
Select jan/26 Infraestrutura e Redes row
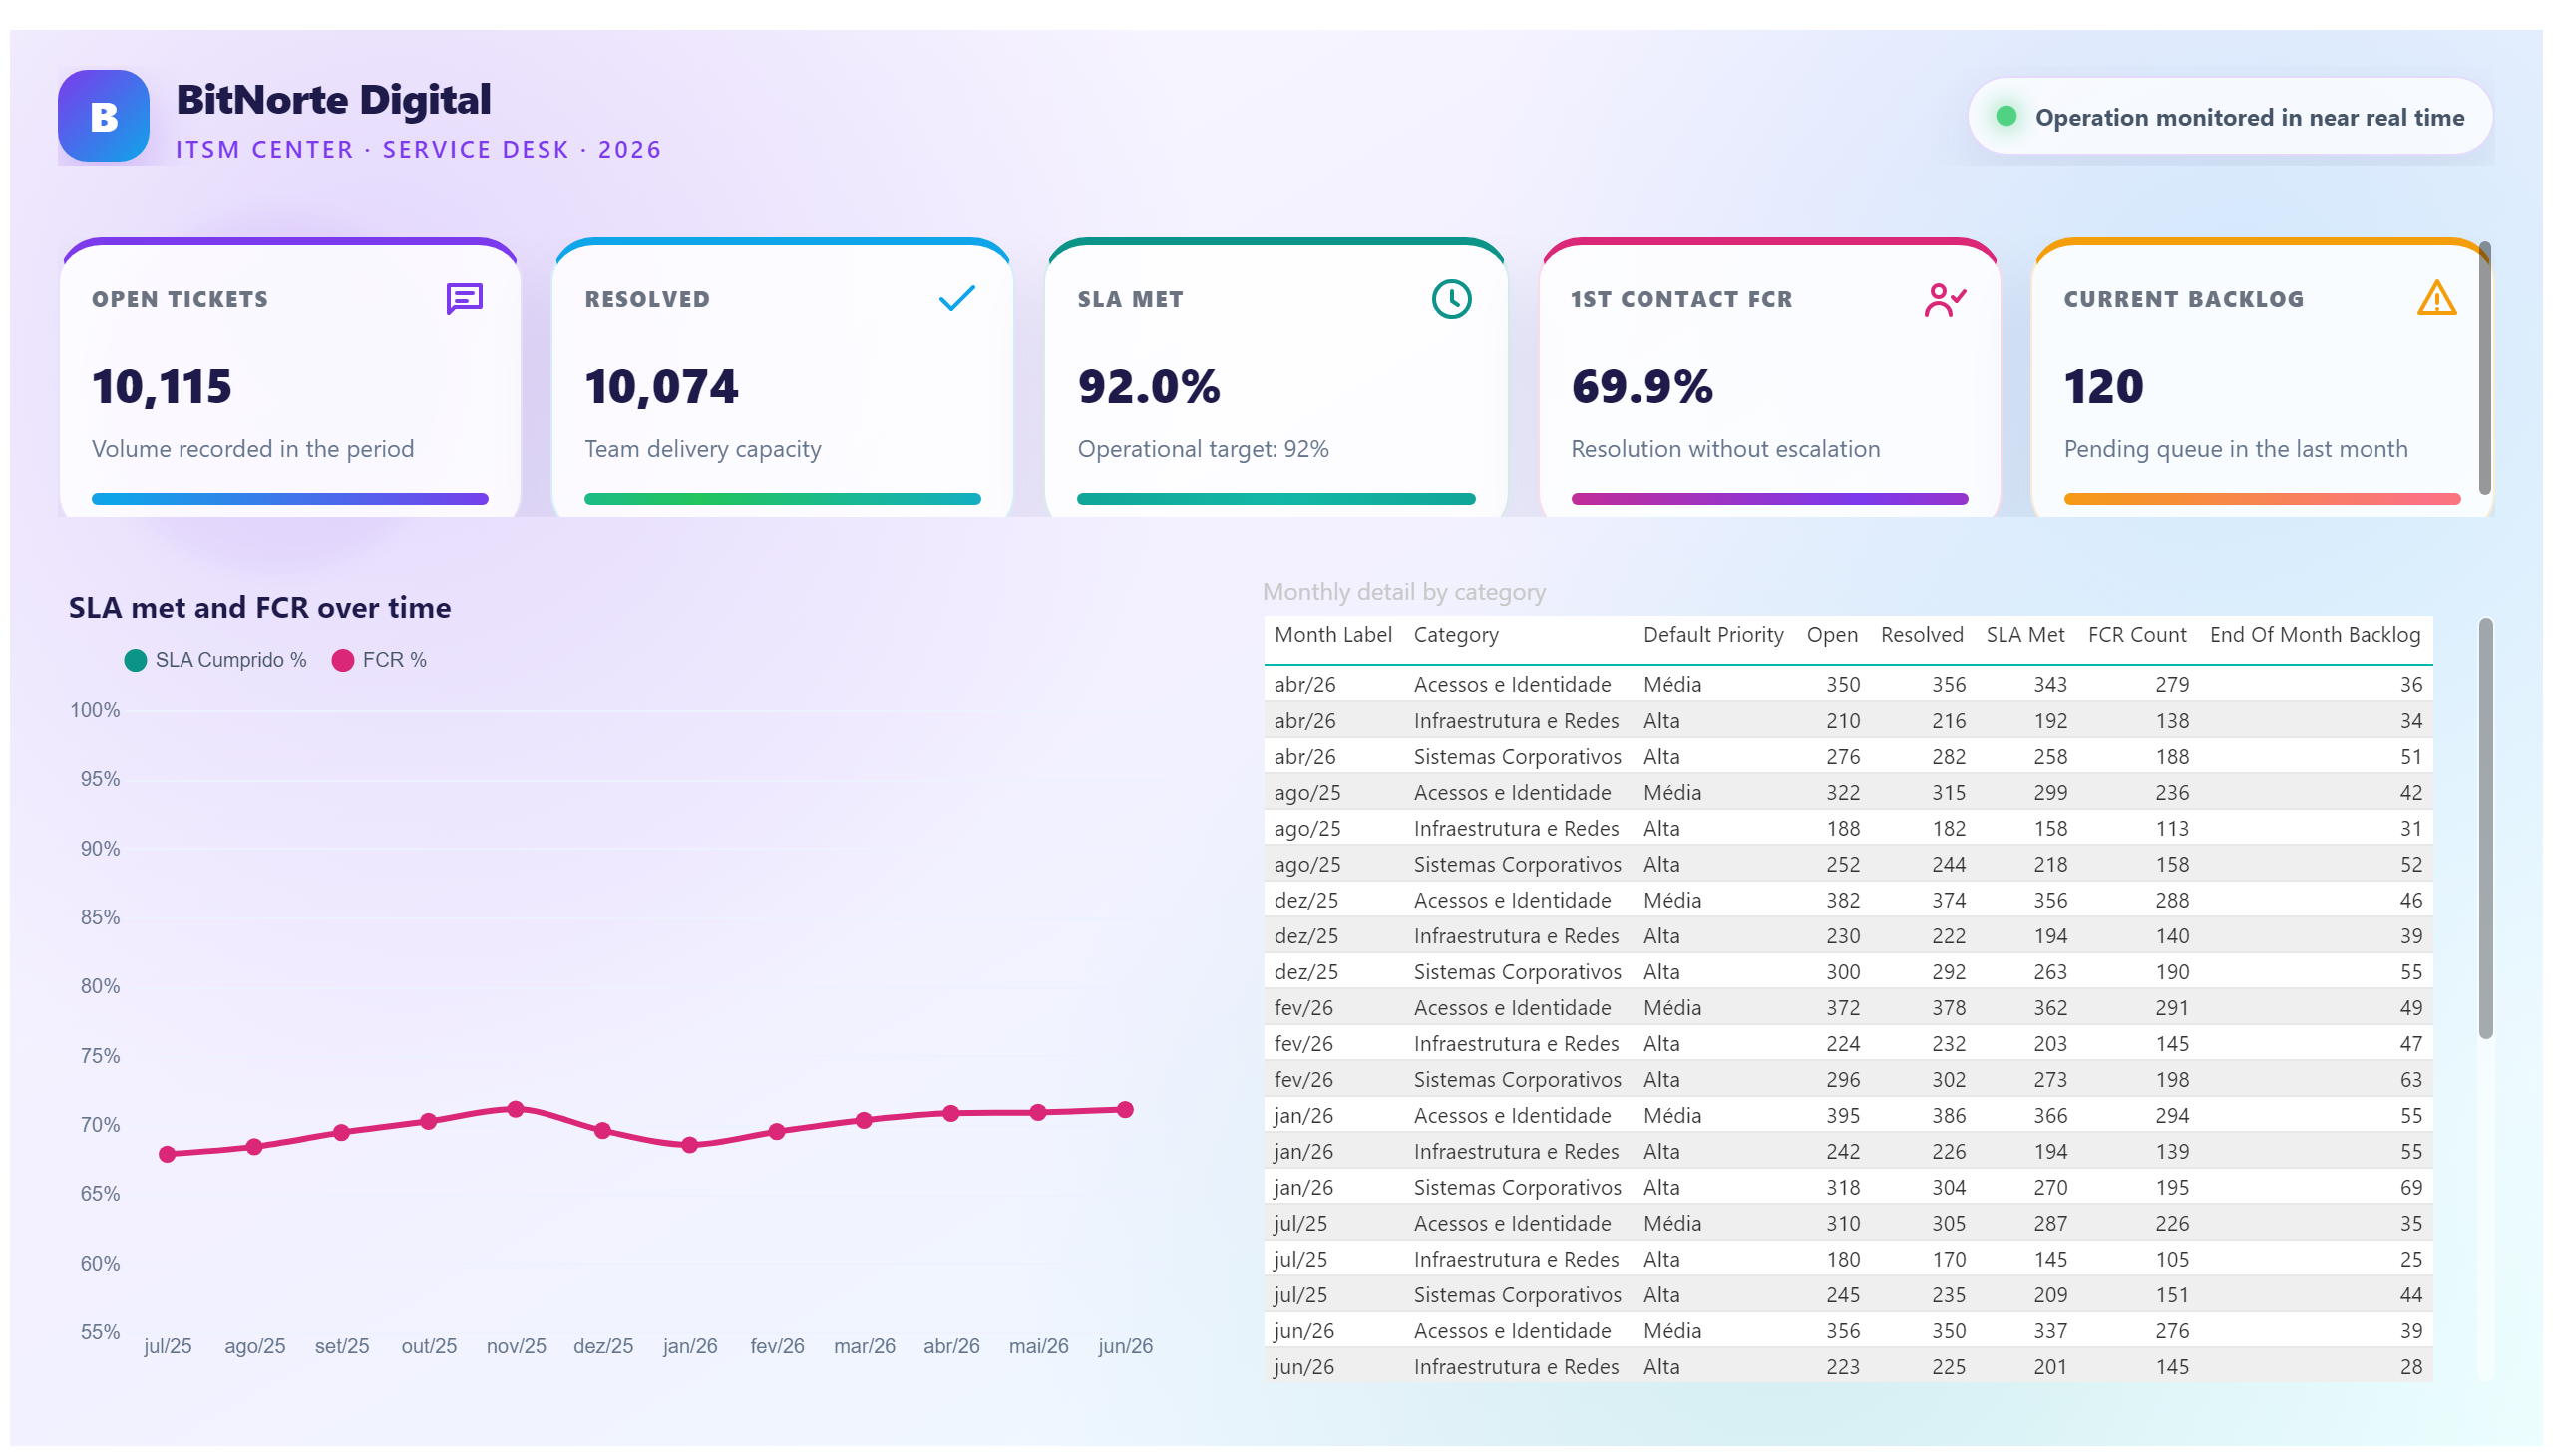pos(1847,1152)
